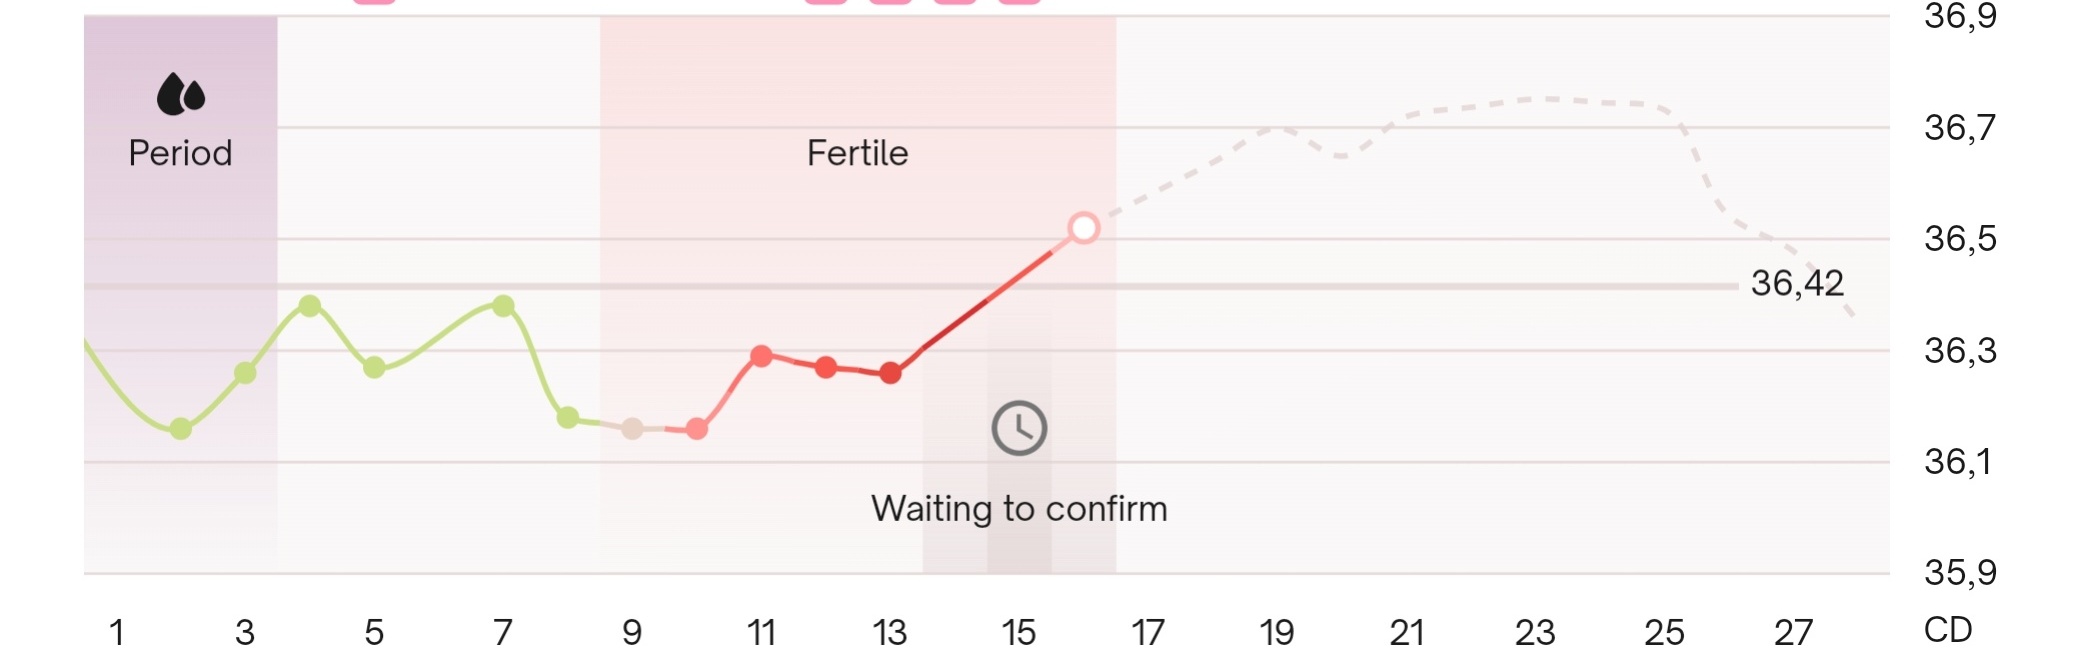The image size is (2073, 669).
Task: Click the Period label
Action: click(180, 153)
